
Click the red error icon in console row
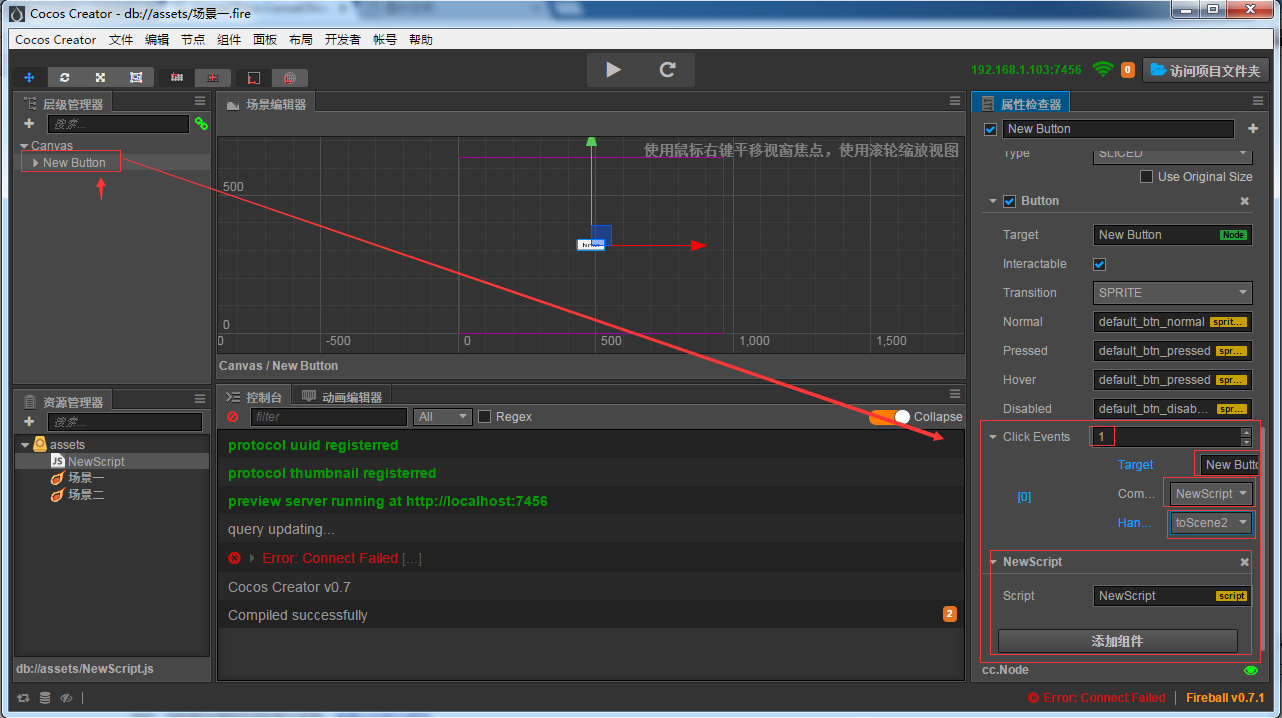tap(234, 558)
